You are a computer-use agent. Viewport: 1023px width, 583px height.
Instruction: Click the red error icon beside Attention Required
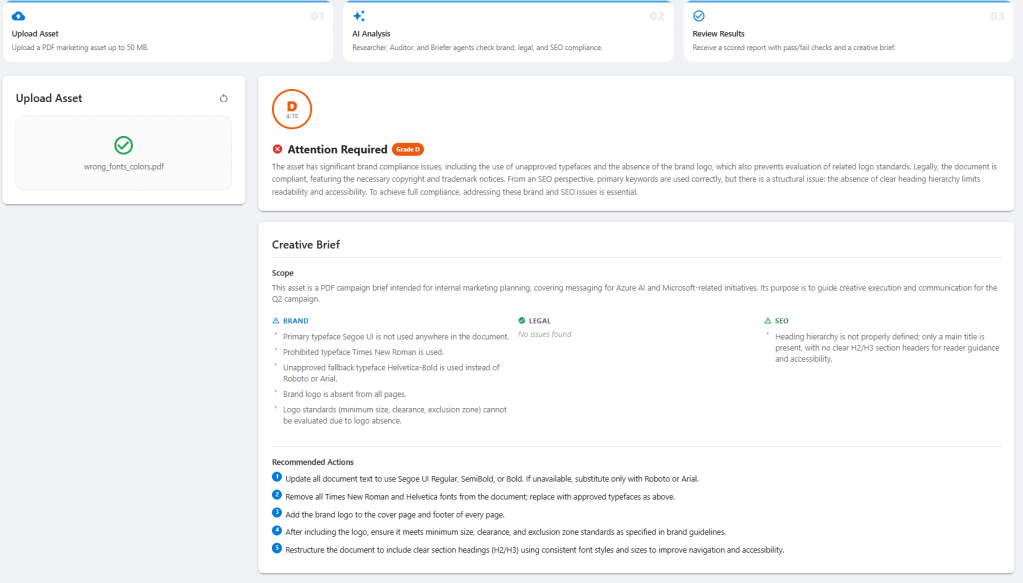[x=278, y=149]
